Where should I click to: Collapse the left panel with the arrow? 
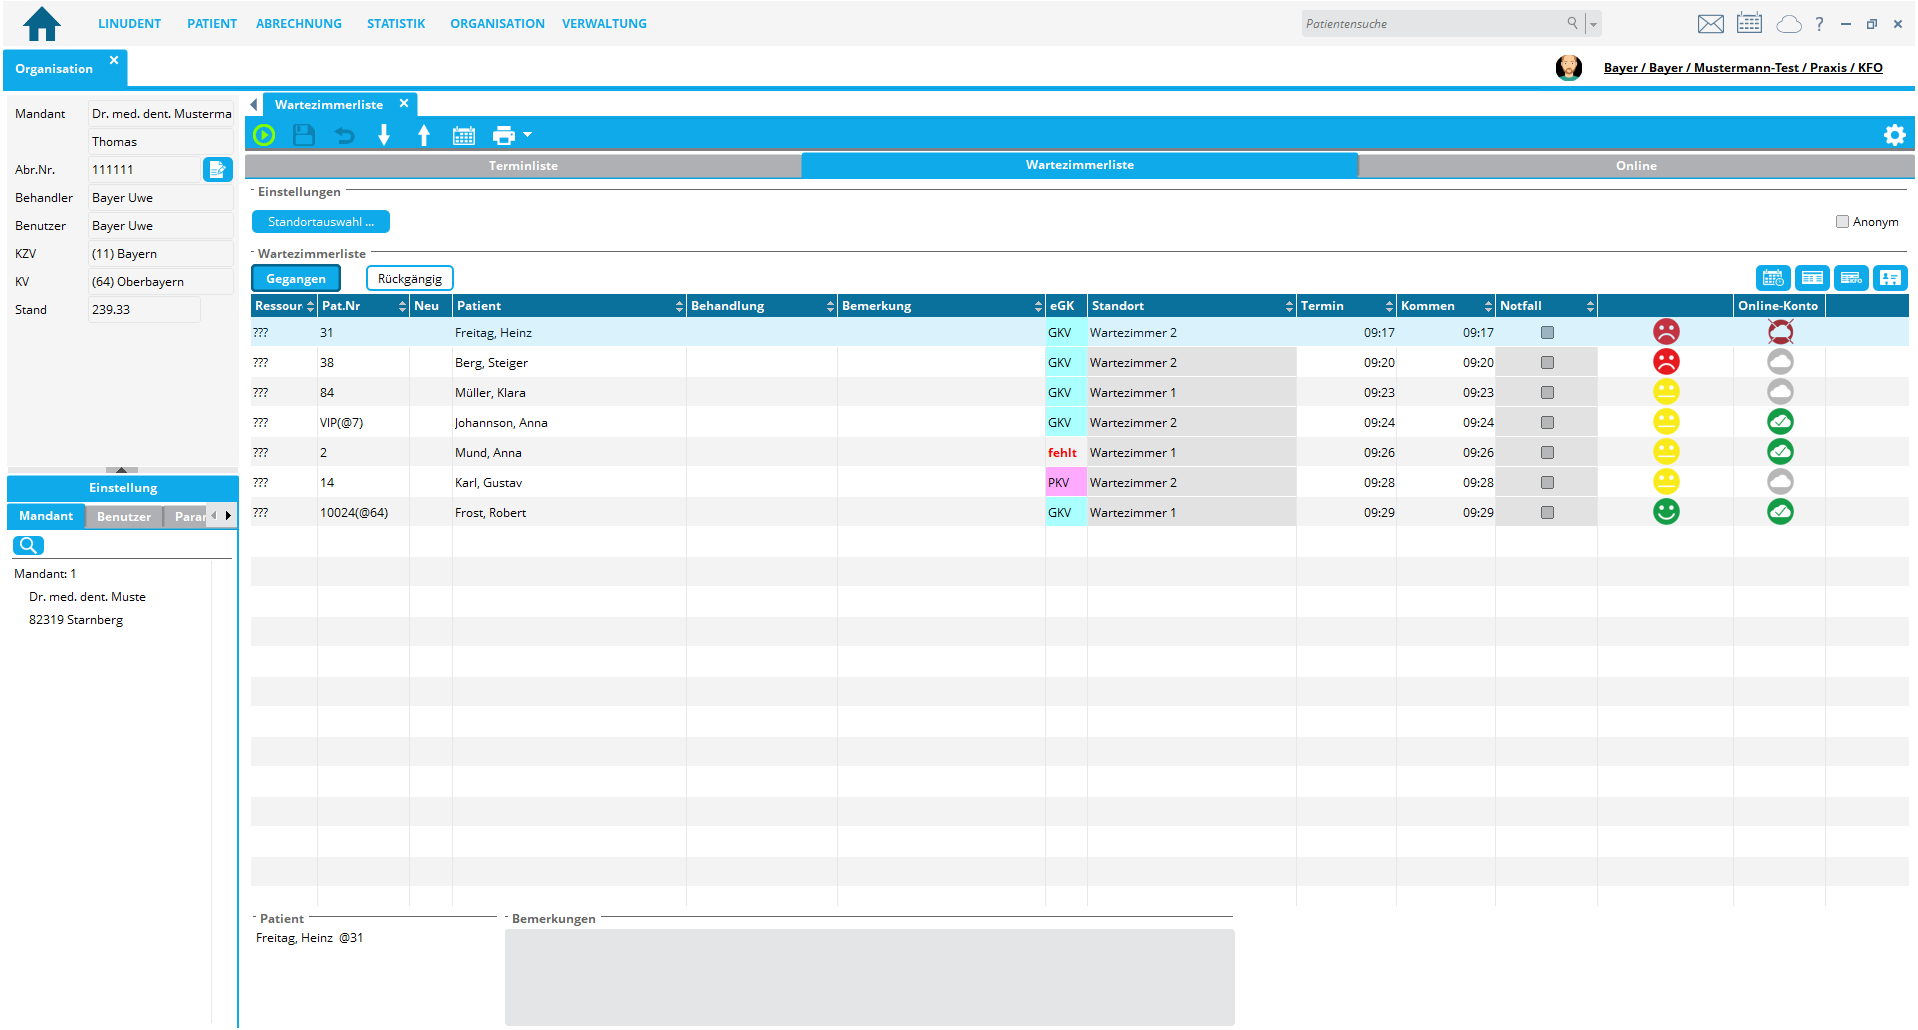(253, 105)
